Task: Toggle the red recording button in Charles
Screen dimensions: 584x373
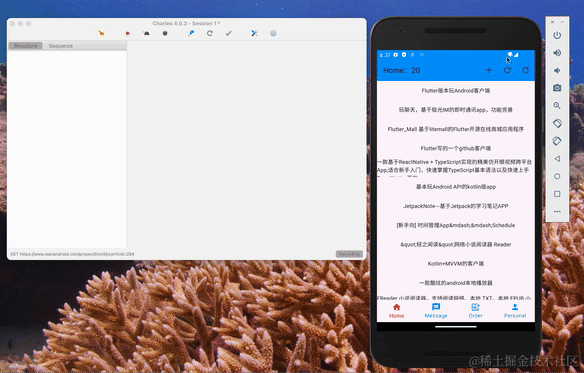Action: pos(127,33)
